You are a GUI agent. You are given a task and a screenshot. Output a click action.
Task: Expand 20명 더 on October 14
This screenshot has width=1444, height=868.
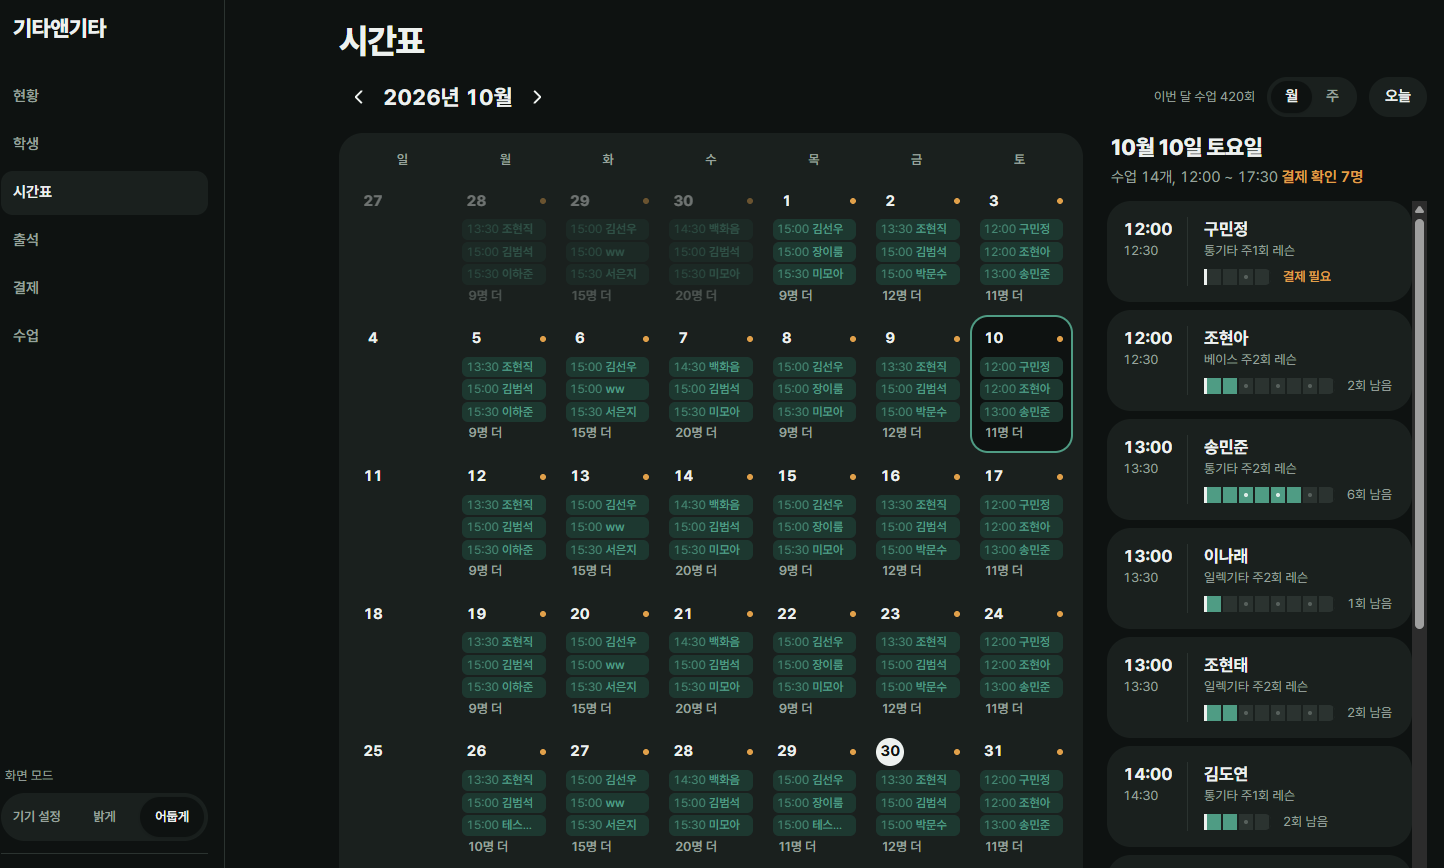click(x=696, y=571)
